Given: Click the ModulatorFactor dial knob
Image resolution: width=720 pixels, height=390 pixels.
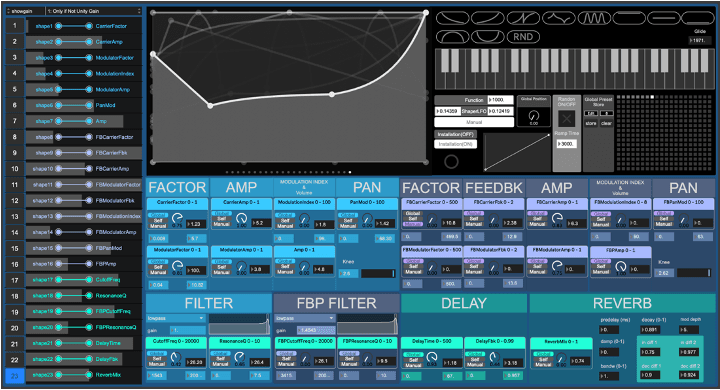Looking at the screenshot, I should pyautogui.click(x=177, y=266).
